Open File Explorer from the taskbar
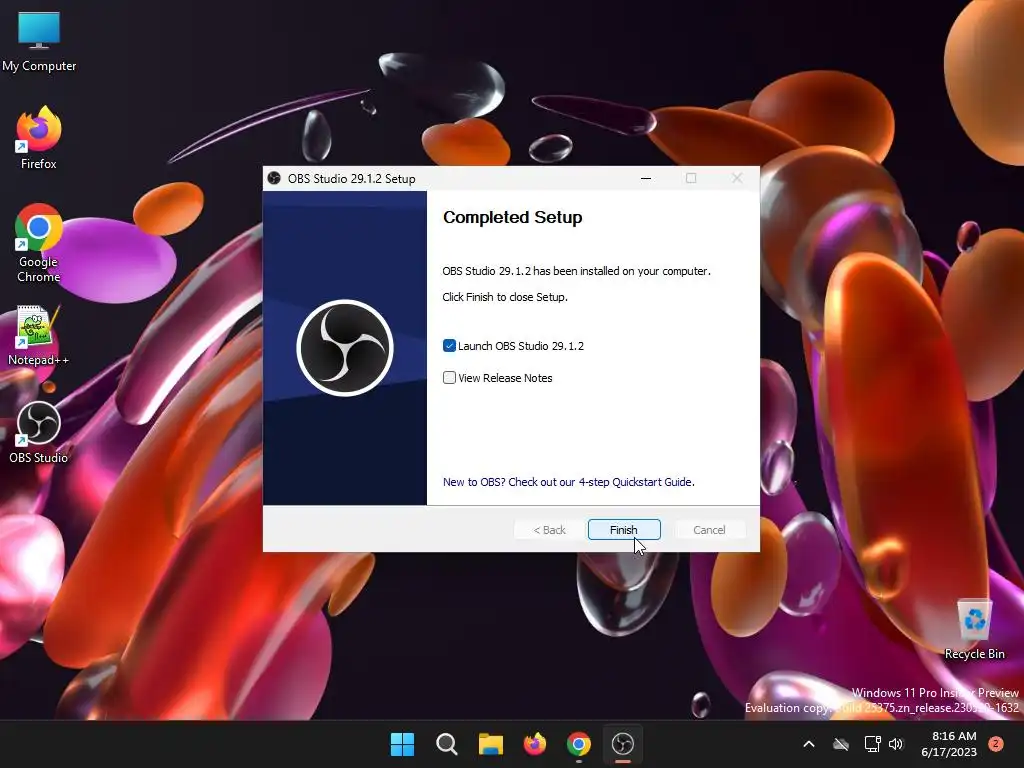1024x768 pixels. click(x=490, y=744)
